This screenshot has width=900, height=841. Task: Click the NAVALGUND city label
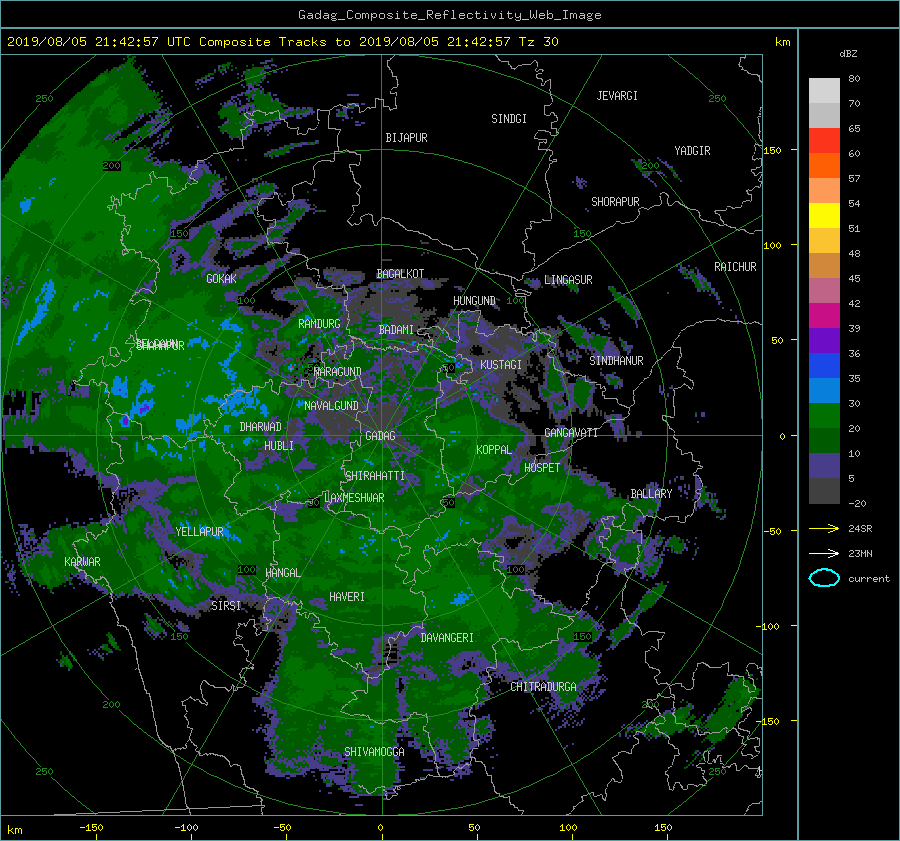click(331, 406)
